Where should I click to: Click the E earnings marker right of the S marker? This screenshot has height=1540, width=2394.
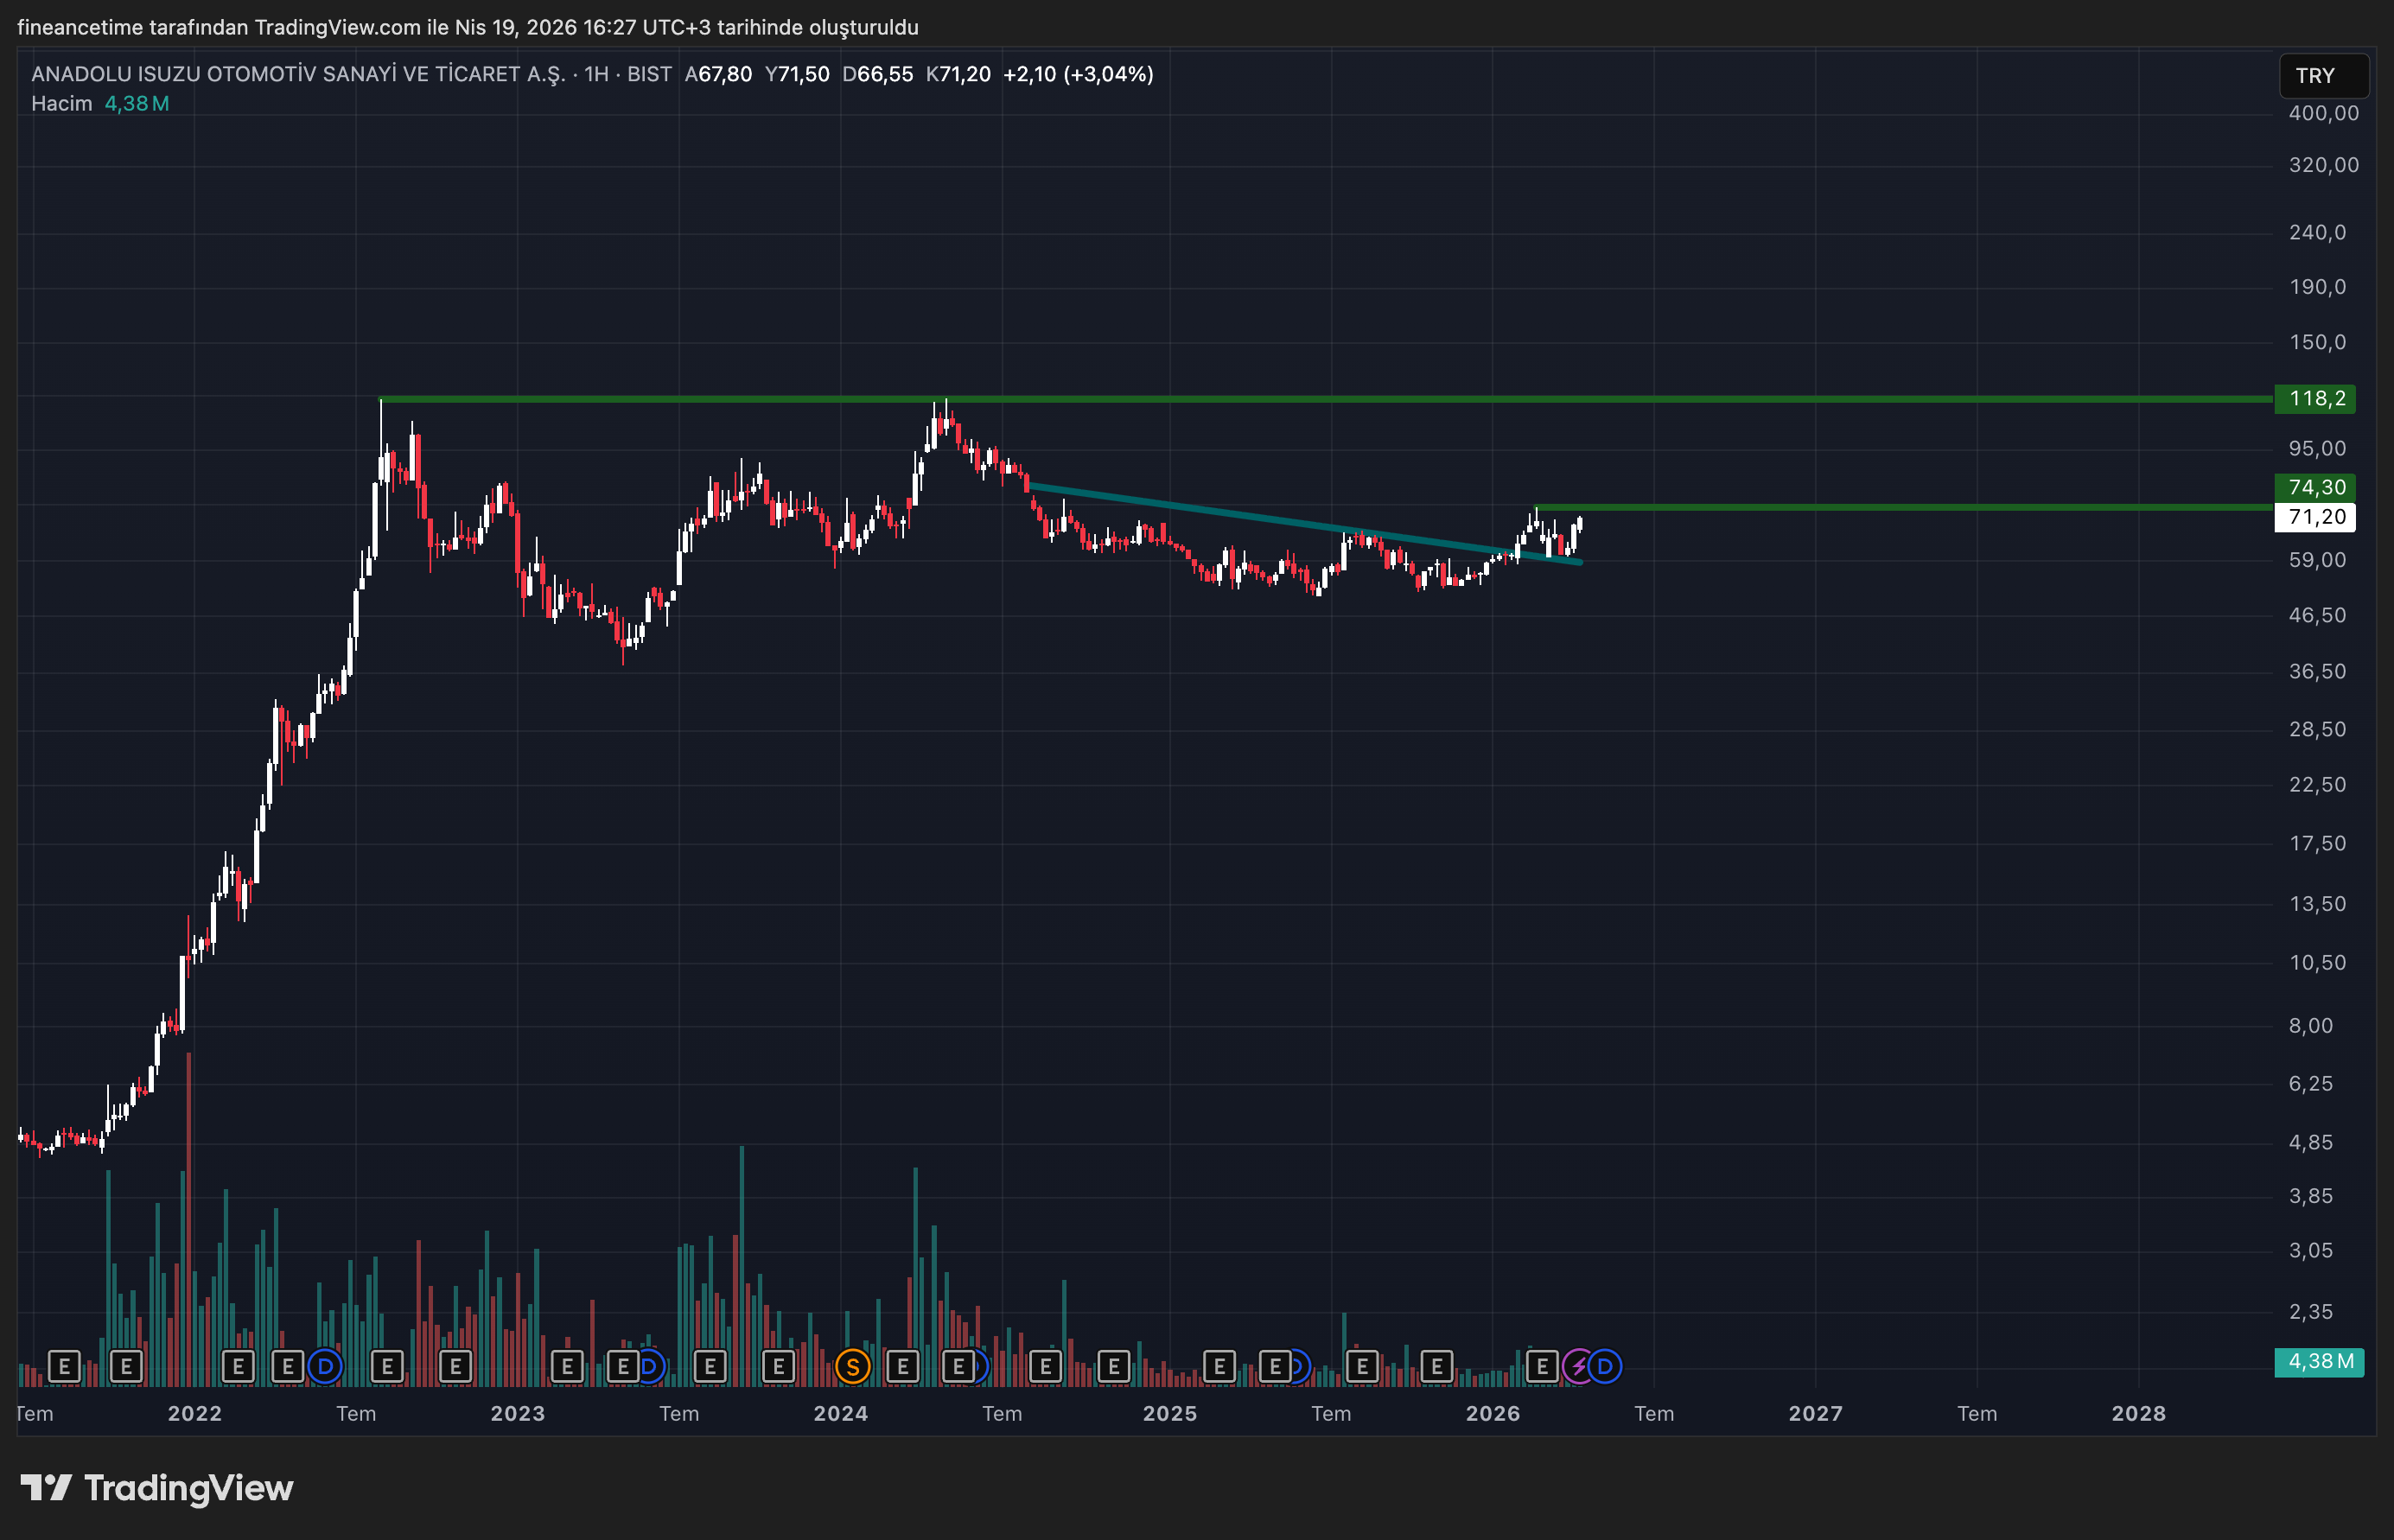(x=902, y=1366)
